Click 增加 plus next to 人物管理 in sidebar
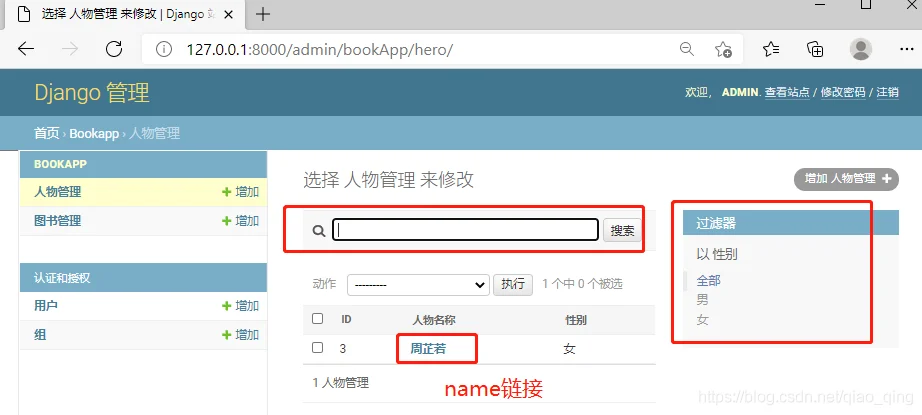922x415 pixels. [x=240, y=192]
